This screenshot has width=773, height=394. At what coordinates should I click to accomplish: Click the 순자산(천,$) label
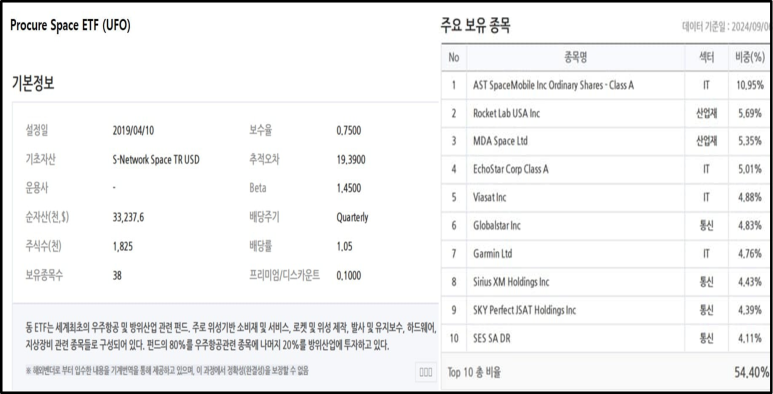47,217
